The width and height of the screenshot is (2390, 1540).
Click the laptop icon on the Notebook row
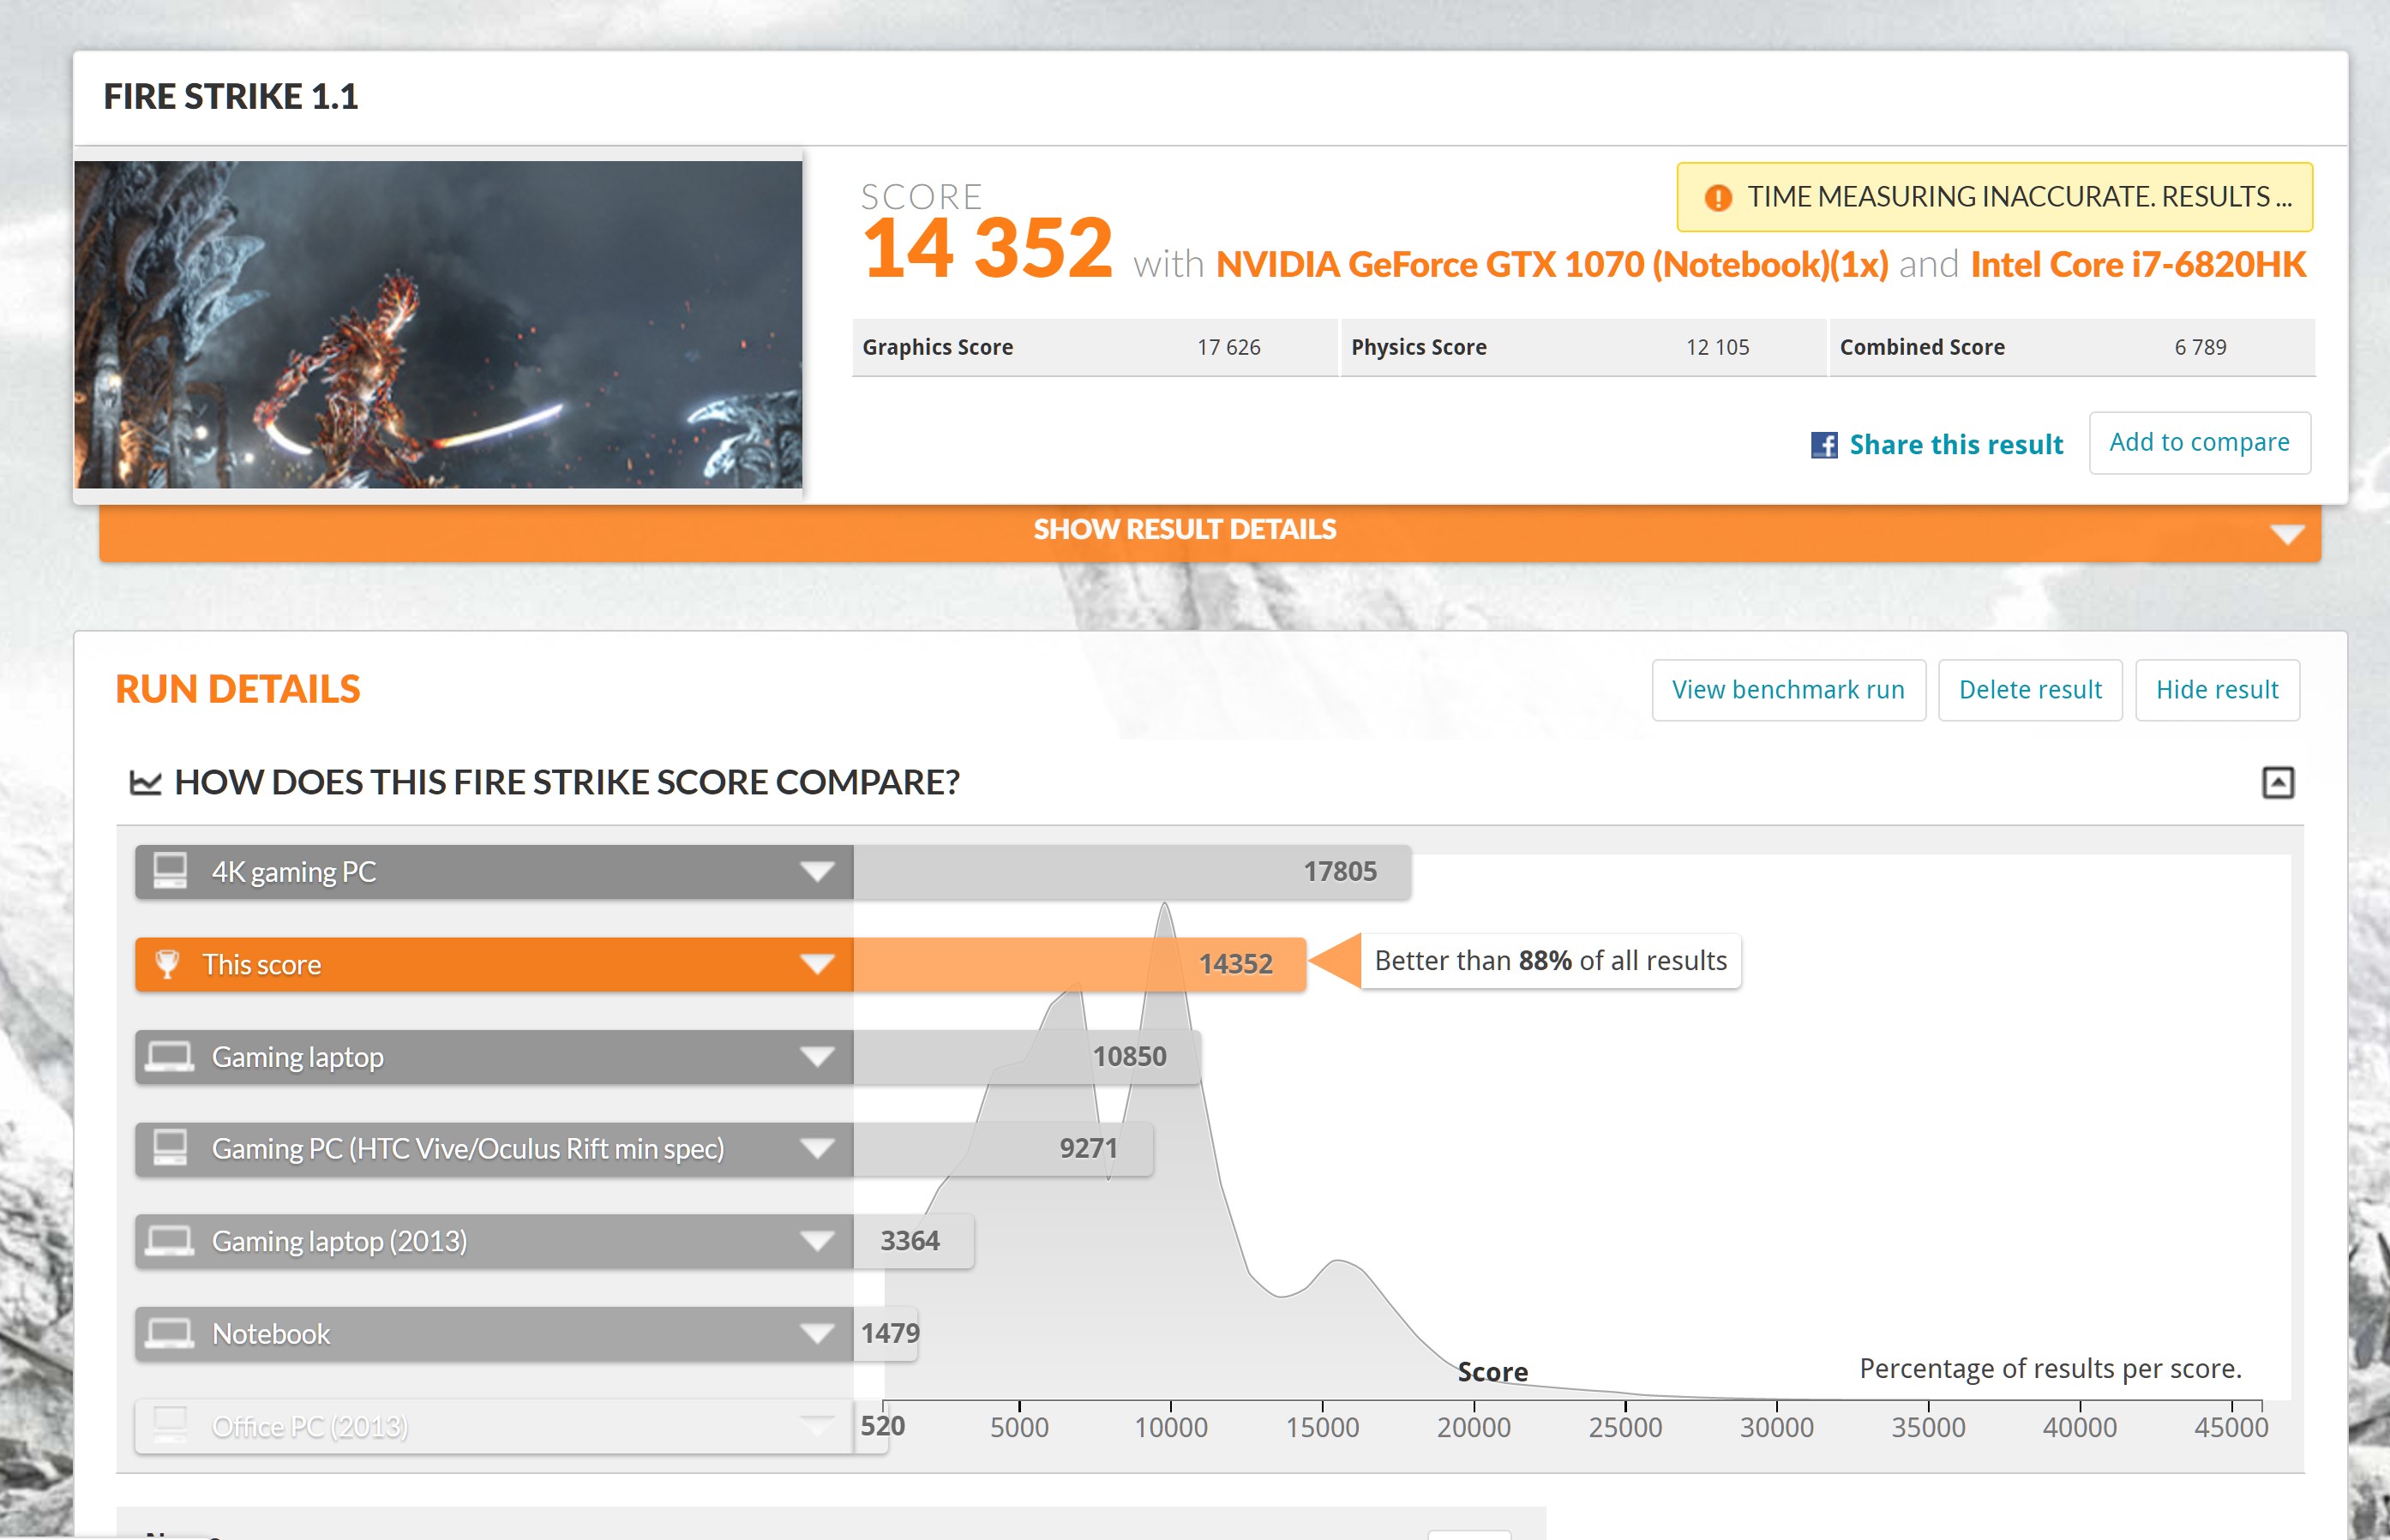pyautogui.click(x=169, y=1333)
